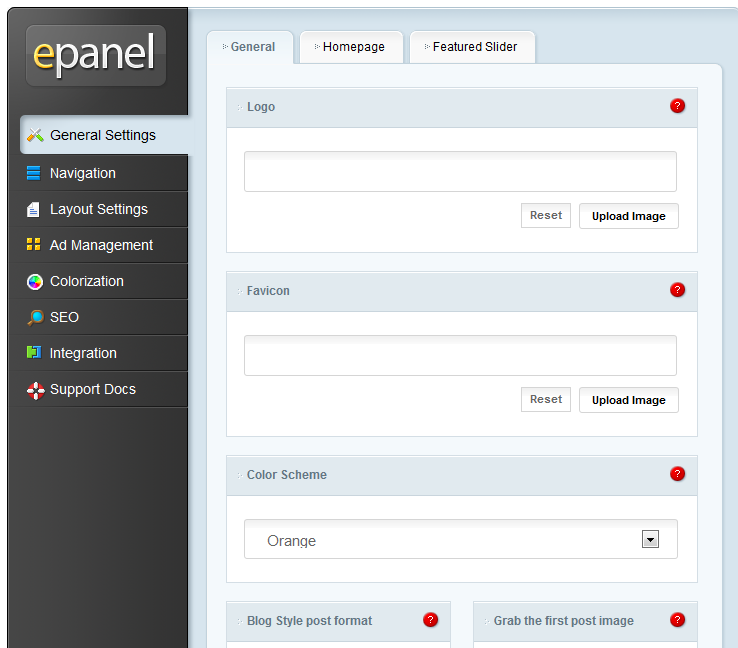The width and height of the screenshot is (738, 648).
Task: Click the epanel logo
Action: (x=96, y=56)
